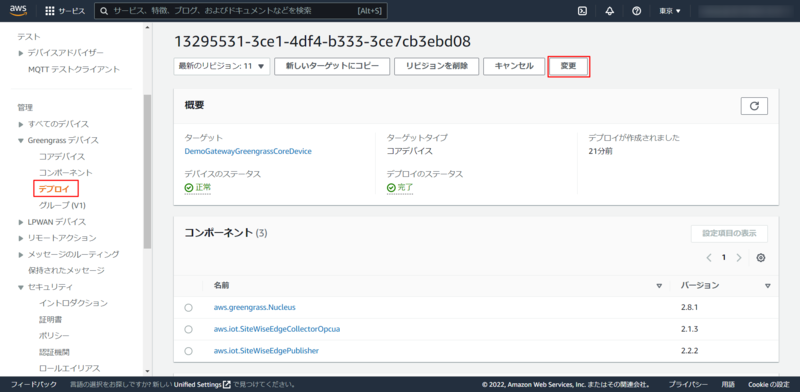Screen dimensions: 800x392
Task: Click デバイスのステータス 正常 status
Action: (x=197, y=188)
